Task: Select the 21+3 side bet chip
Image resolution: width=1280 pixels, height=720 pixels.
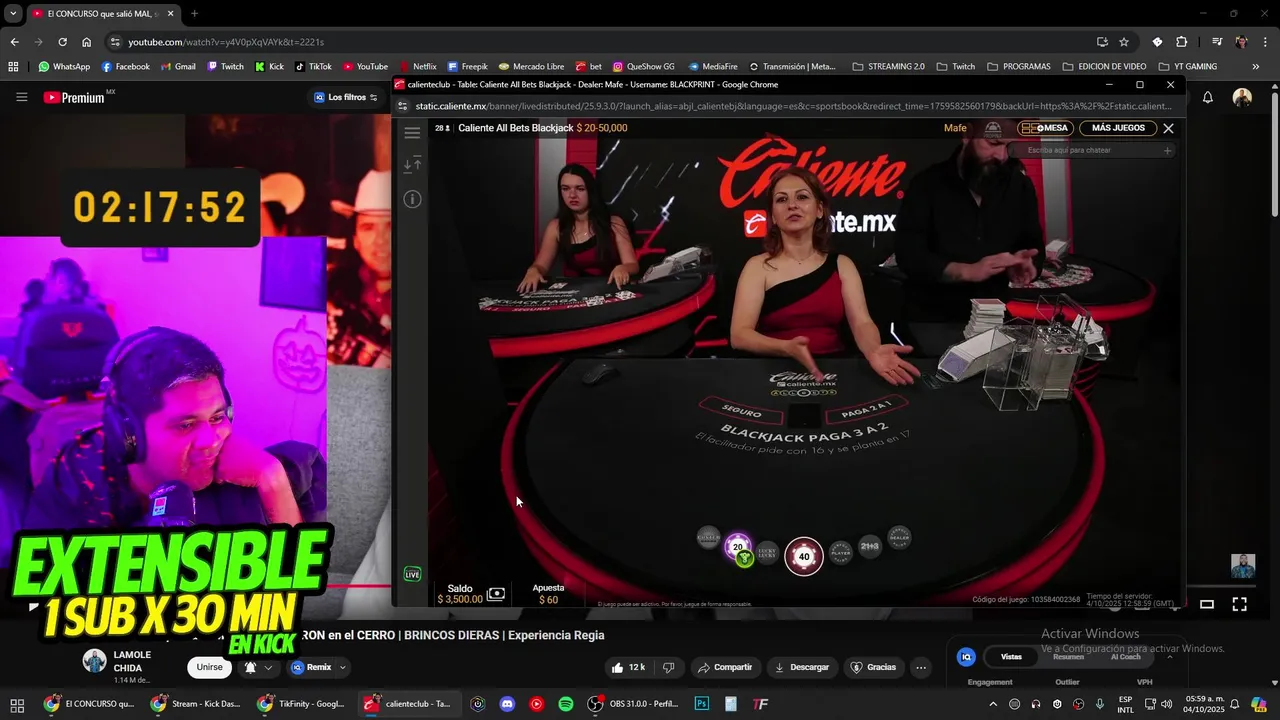Action: pos(870,546)
